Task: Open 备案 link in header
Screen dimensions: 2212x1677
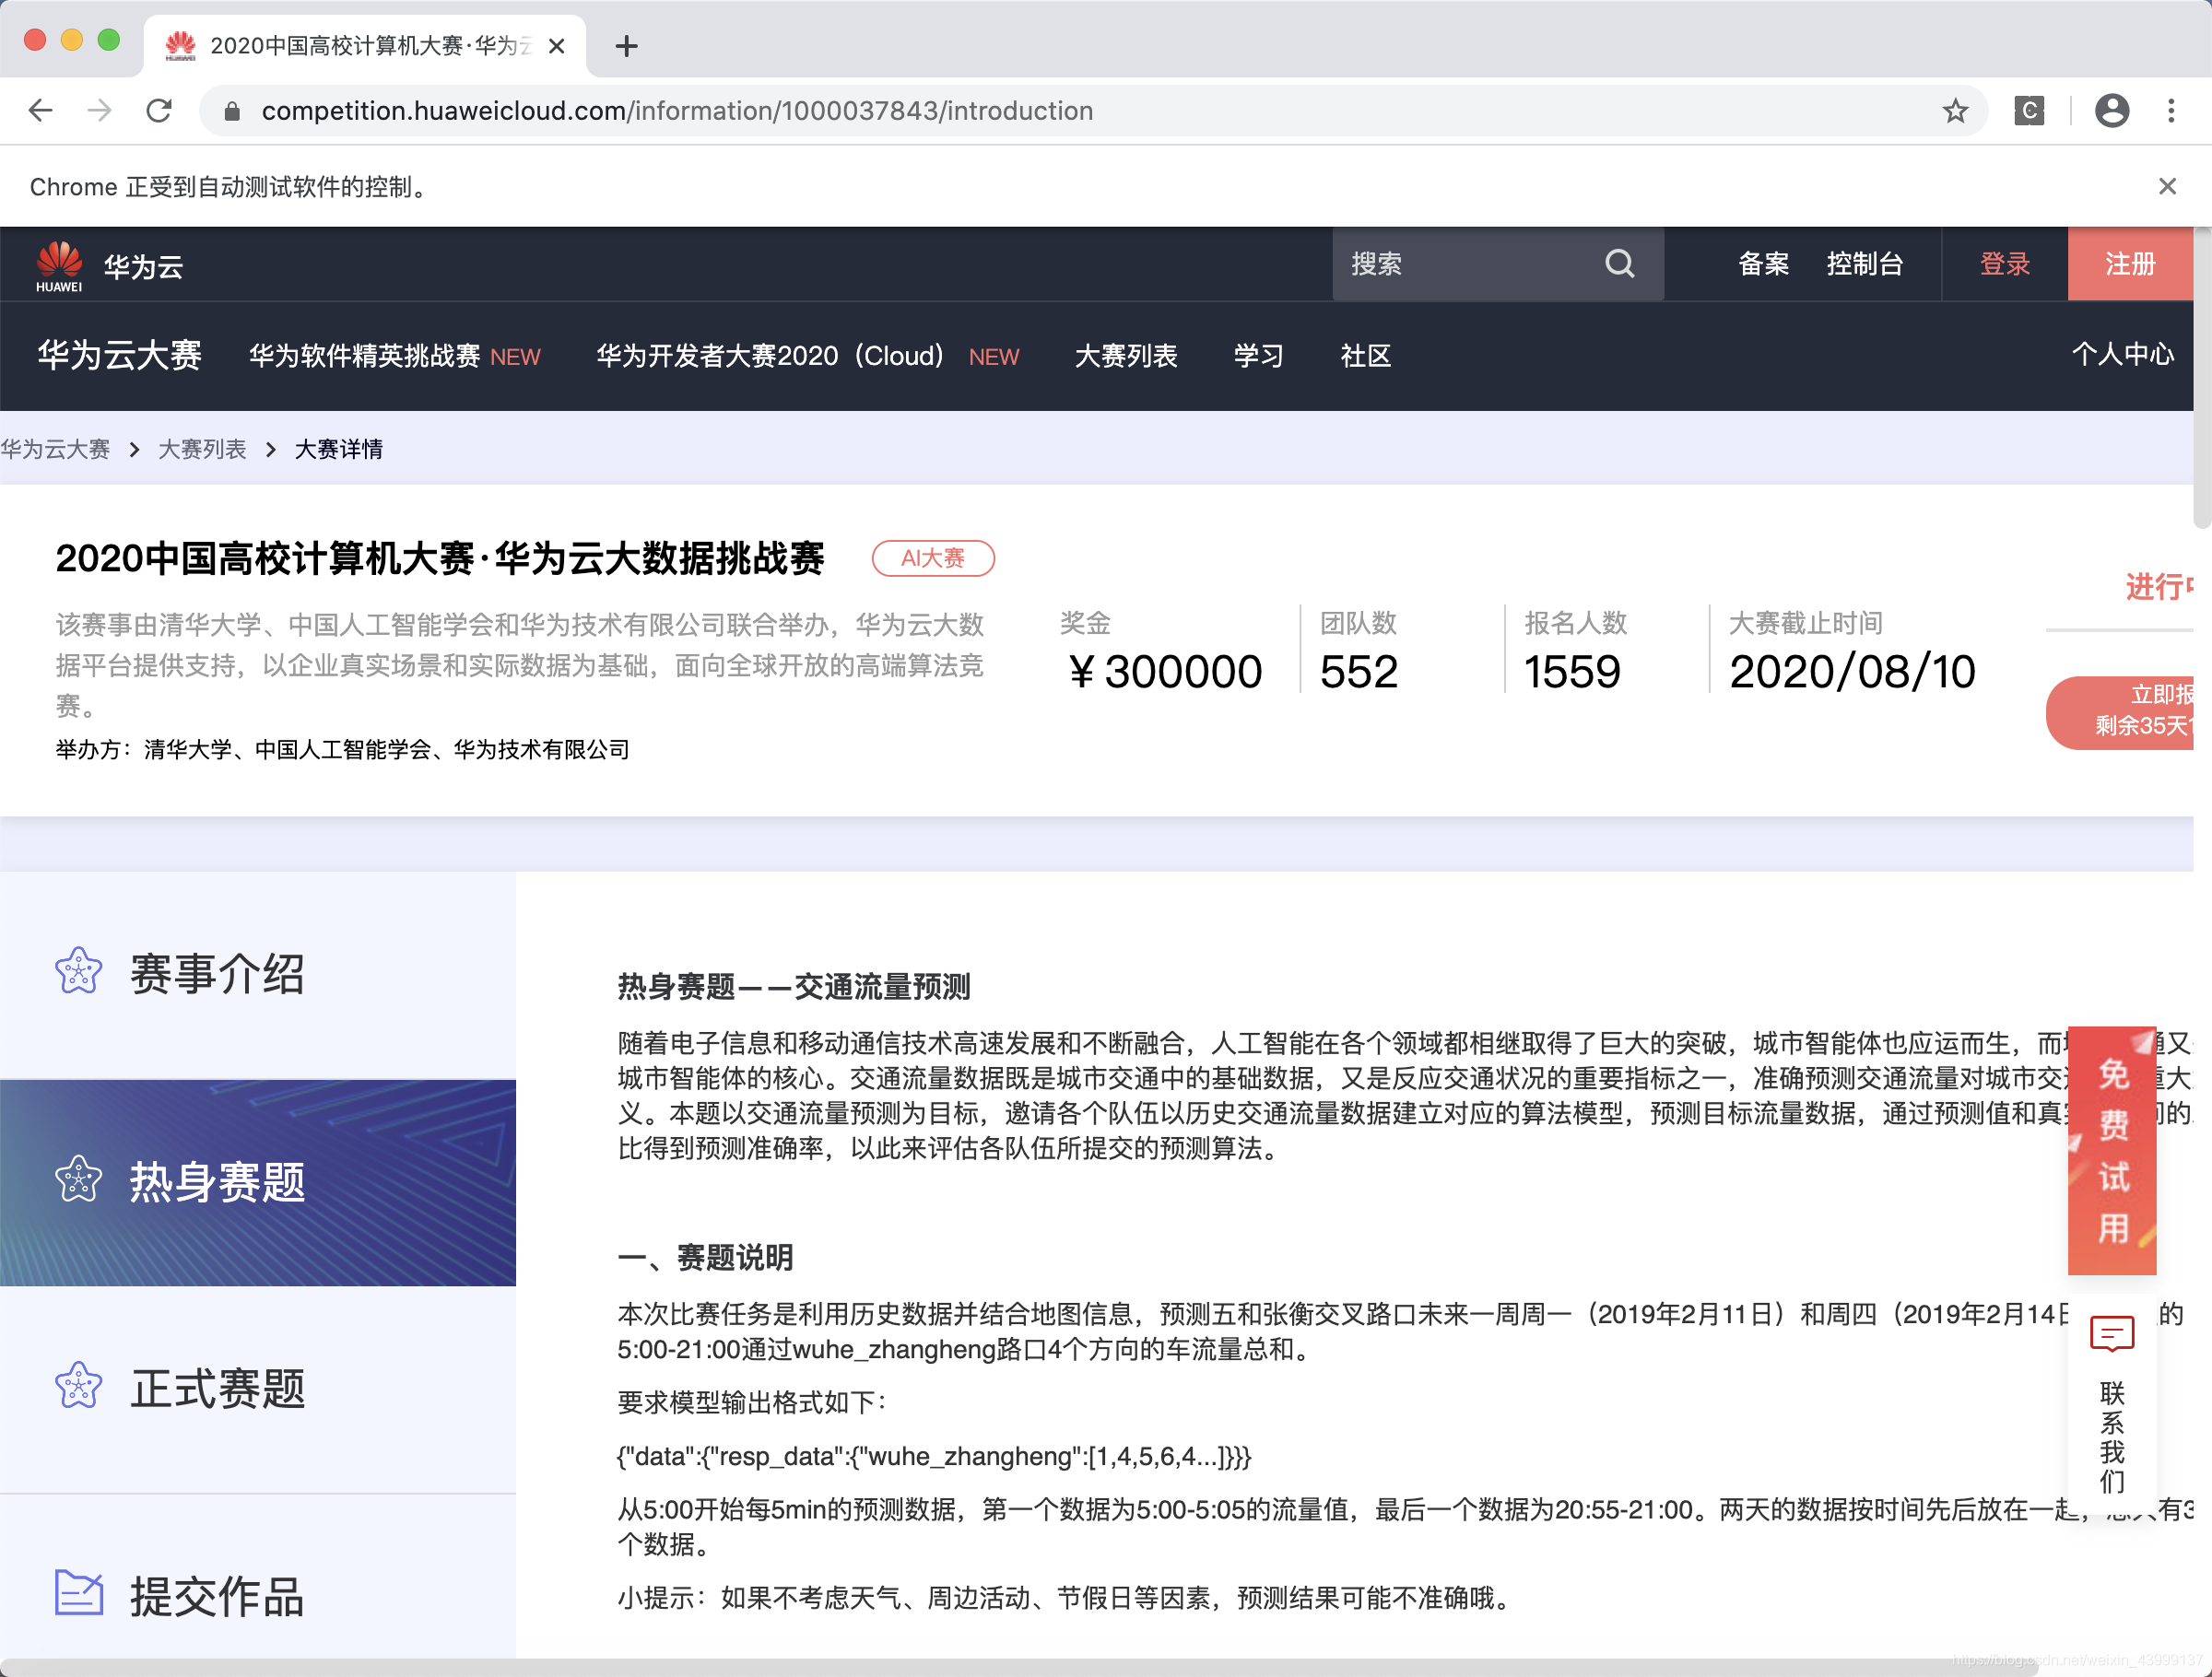Action: 1763,264
